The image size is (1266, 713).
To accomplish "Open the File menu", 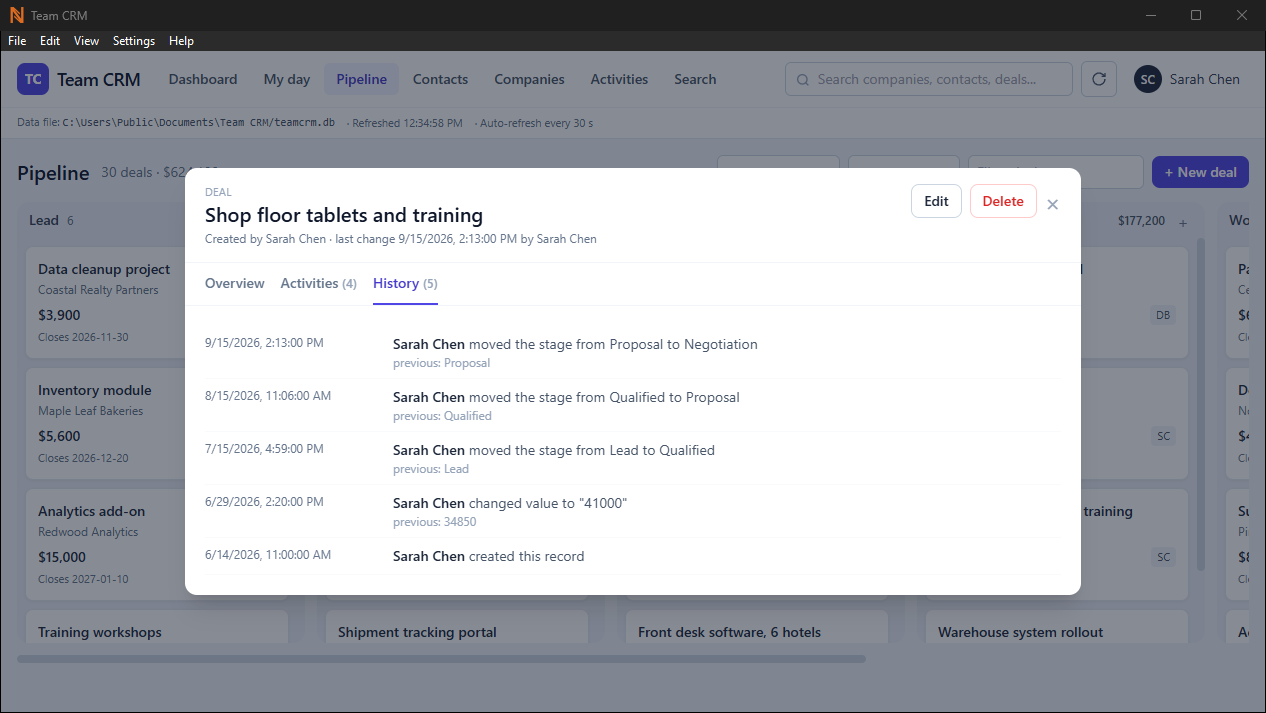I will pyautogui.click(x=17, y=41).
